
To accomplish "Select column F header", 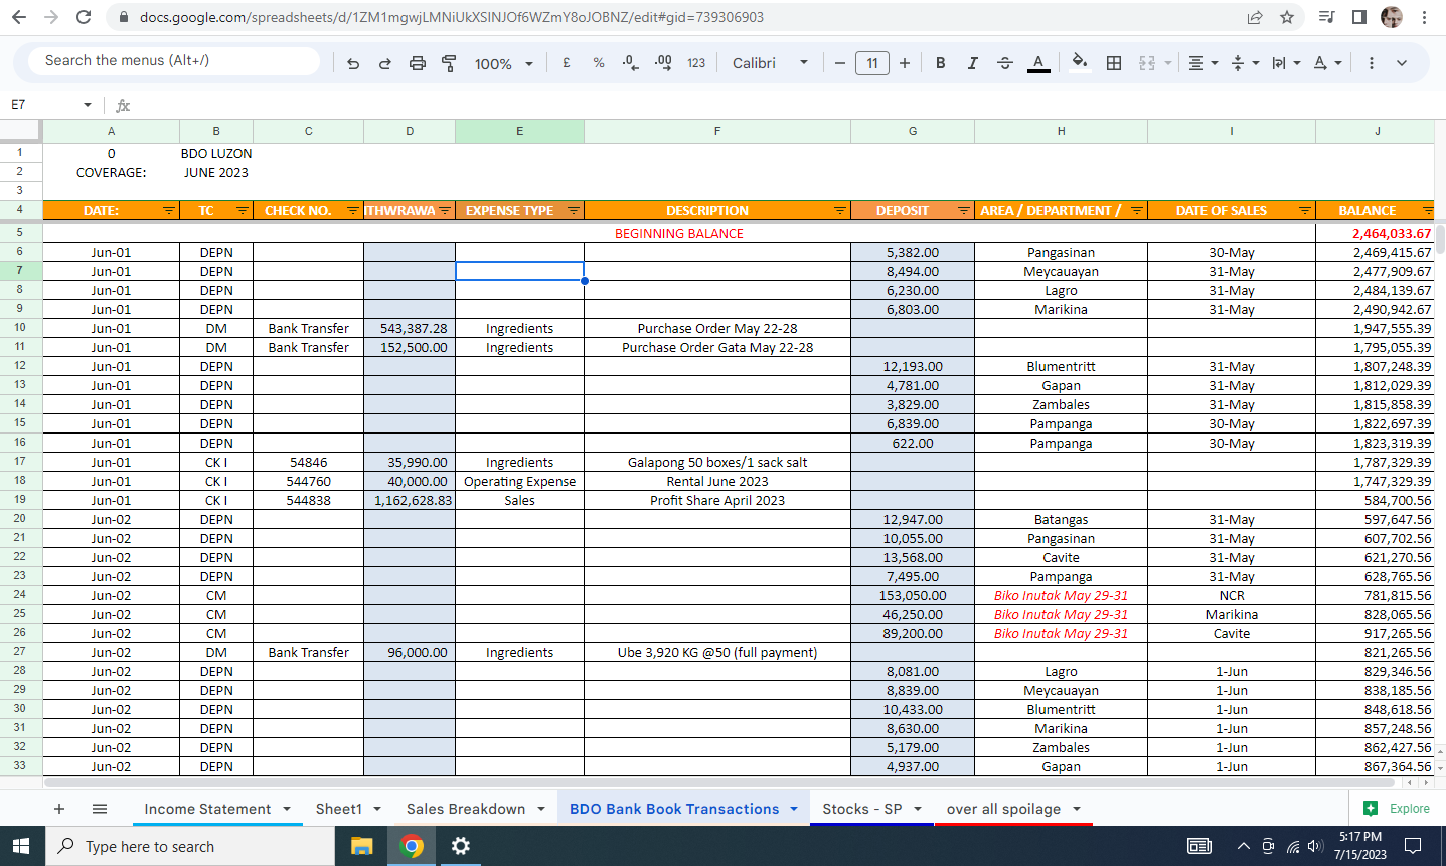I will (717, 131).
